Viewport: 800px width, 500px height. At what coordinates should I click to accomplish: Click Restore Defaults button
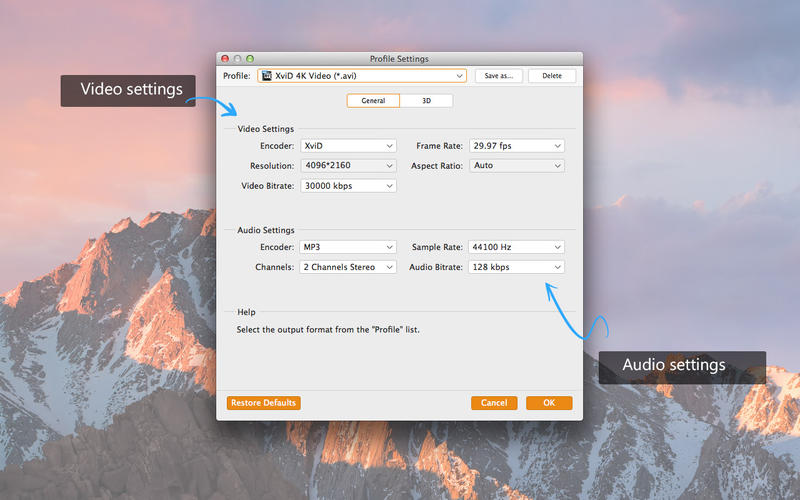tap(263, 403)
